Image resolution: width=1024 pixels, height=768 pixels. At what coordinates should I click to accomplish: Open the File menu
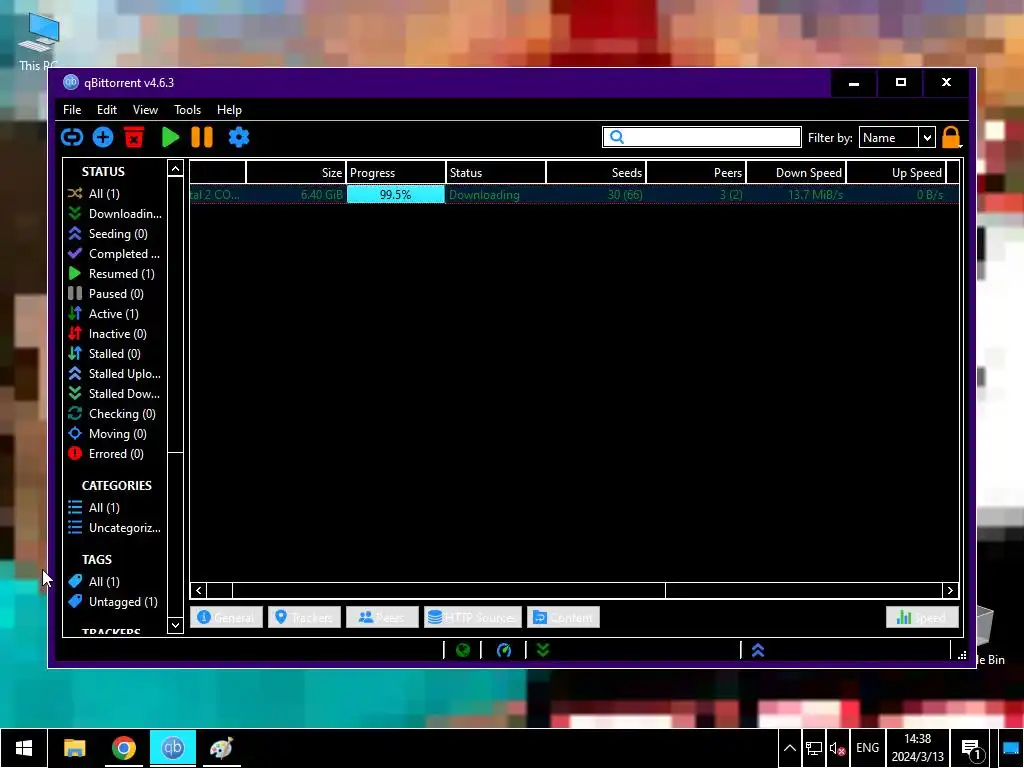pos(72,110)
